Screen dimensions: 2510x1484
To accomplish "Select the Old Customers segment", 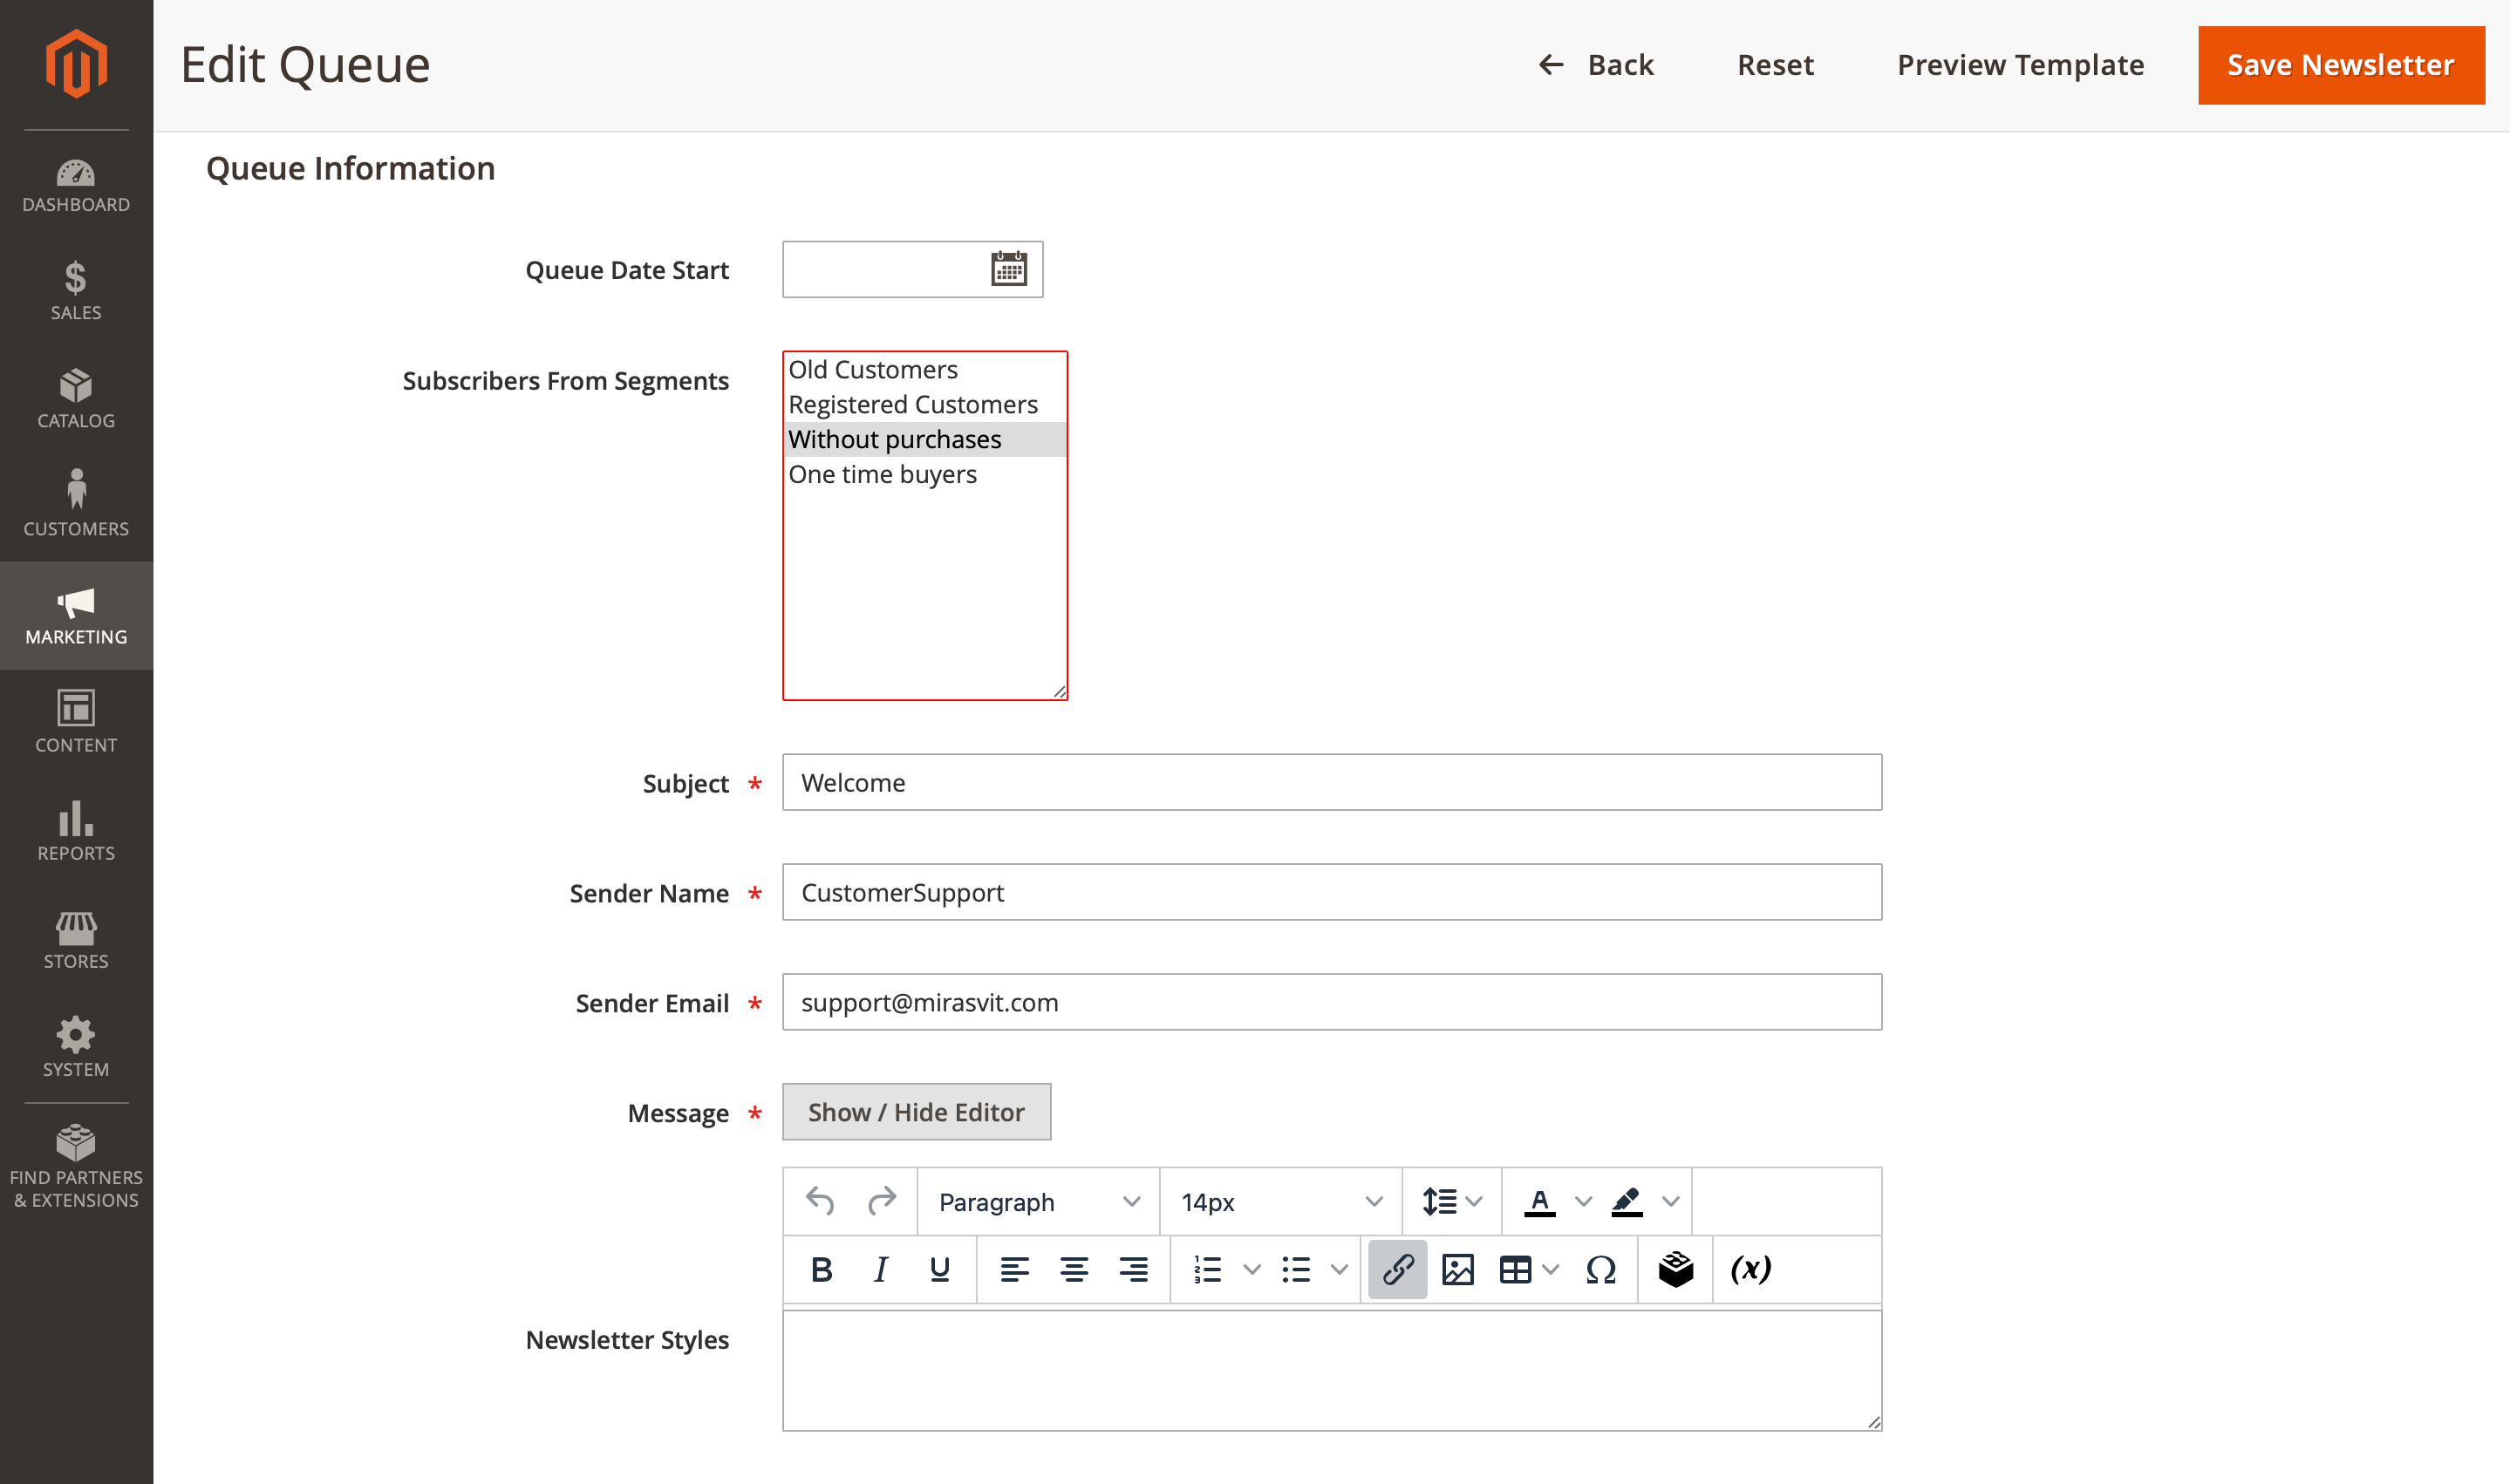I will [x=872, y=369].
